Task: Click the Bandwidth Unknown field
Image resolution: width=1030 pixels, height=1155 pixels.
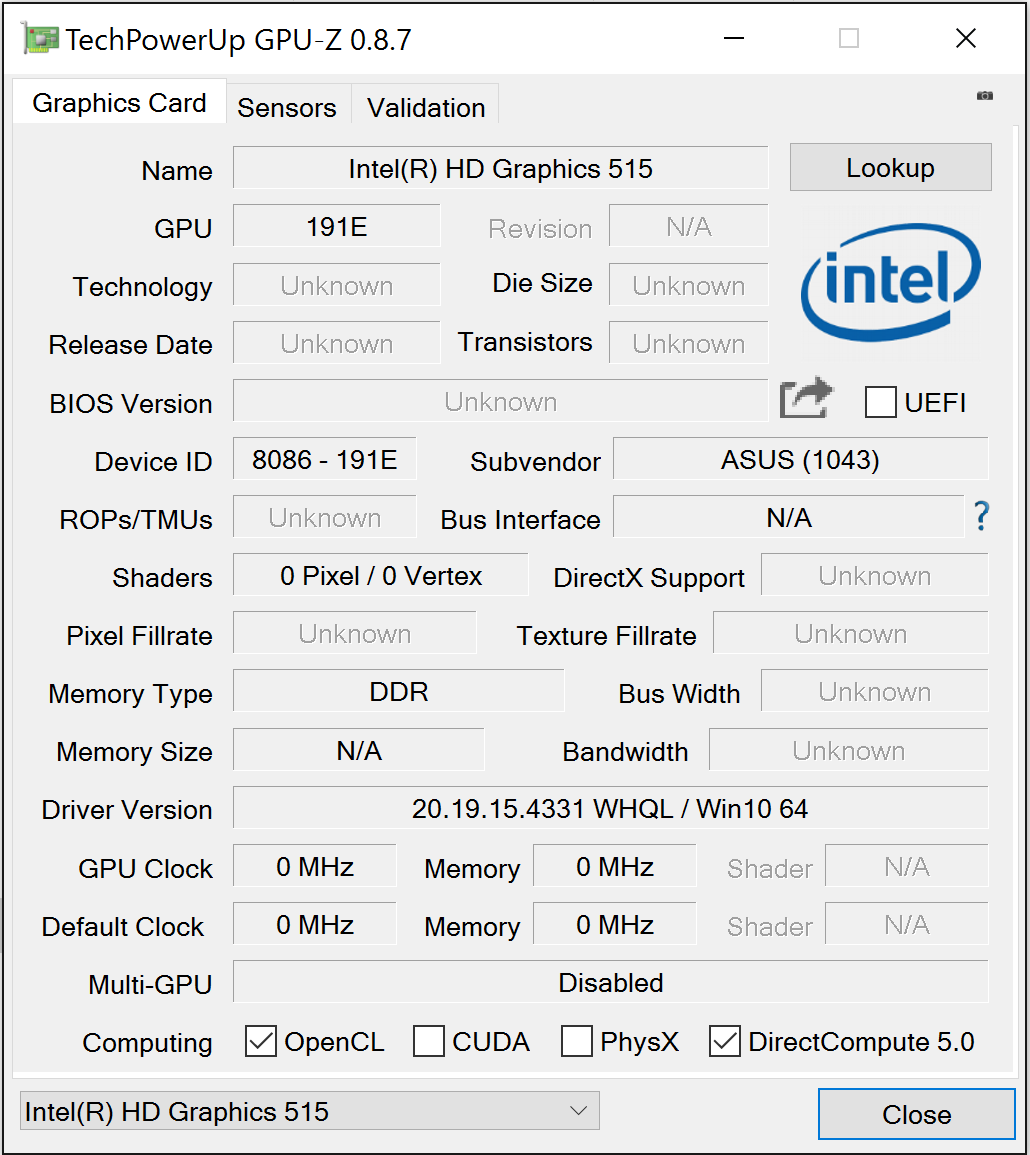Action: click(x=849, y=750)
